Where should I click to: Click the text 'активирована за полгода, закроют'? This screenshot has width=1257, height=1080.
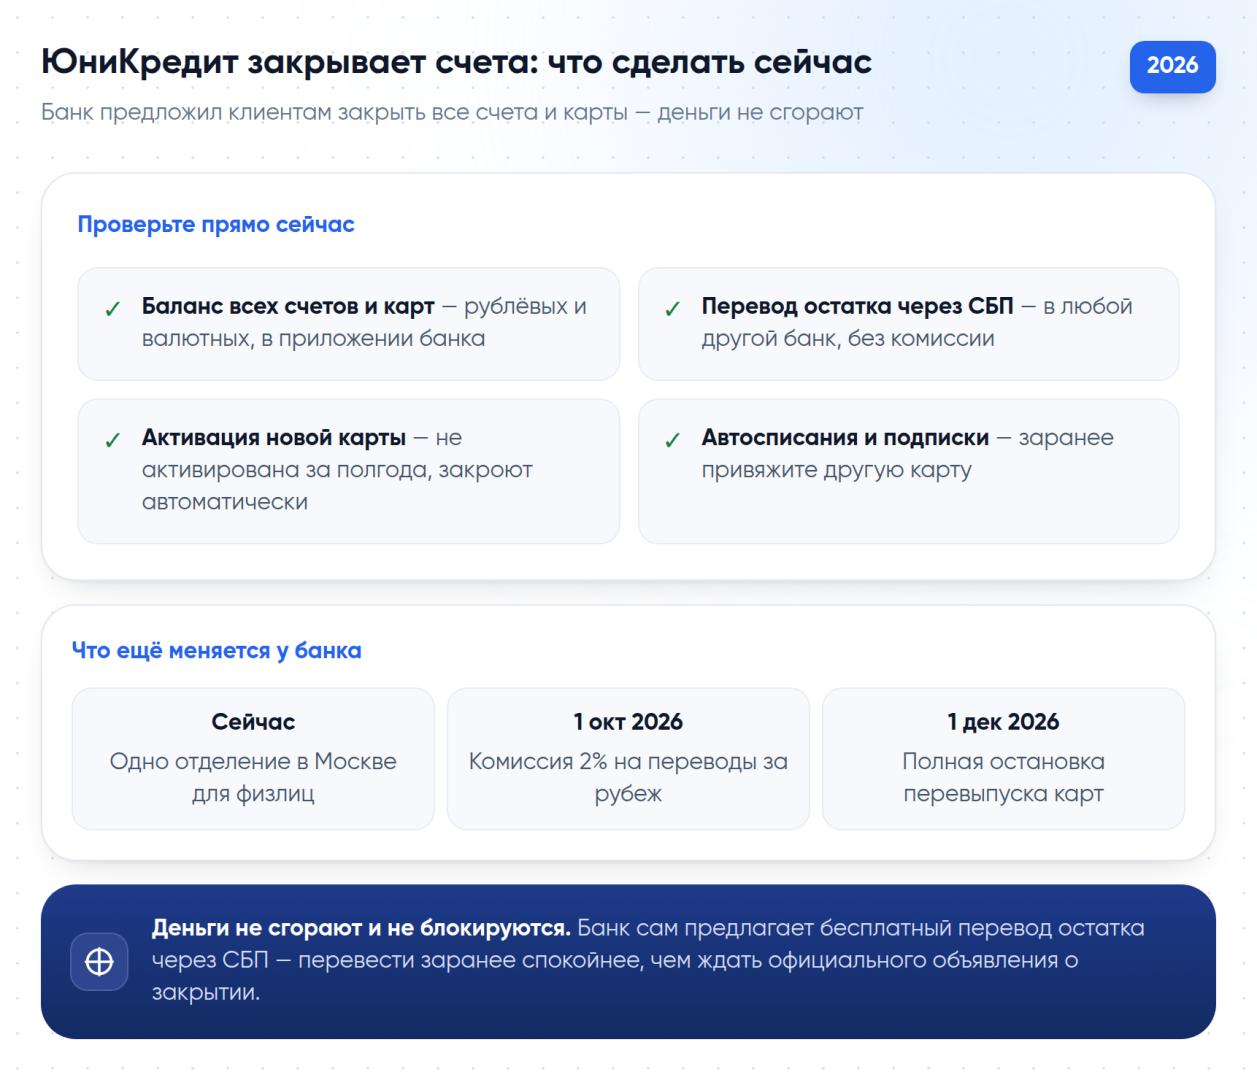click(x=337, y=470)
